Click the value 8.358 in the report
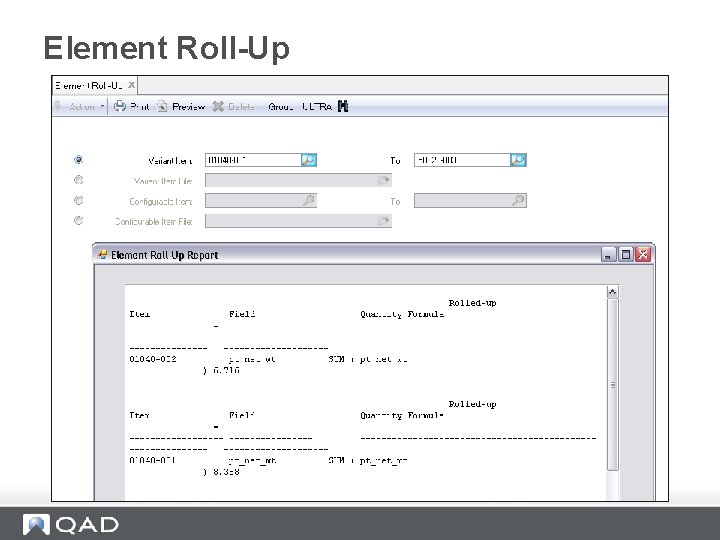The width and height of the screenshot is (720, 540). (226, 472)
